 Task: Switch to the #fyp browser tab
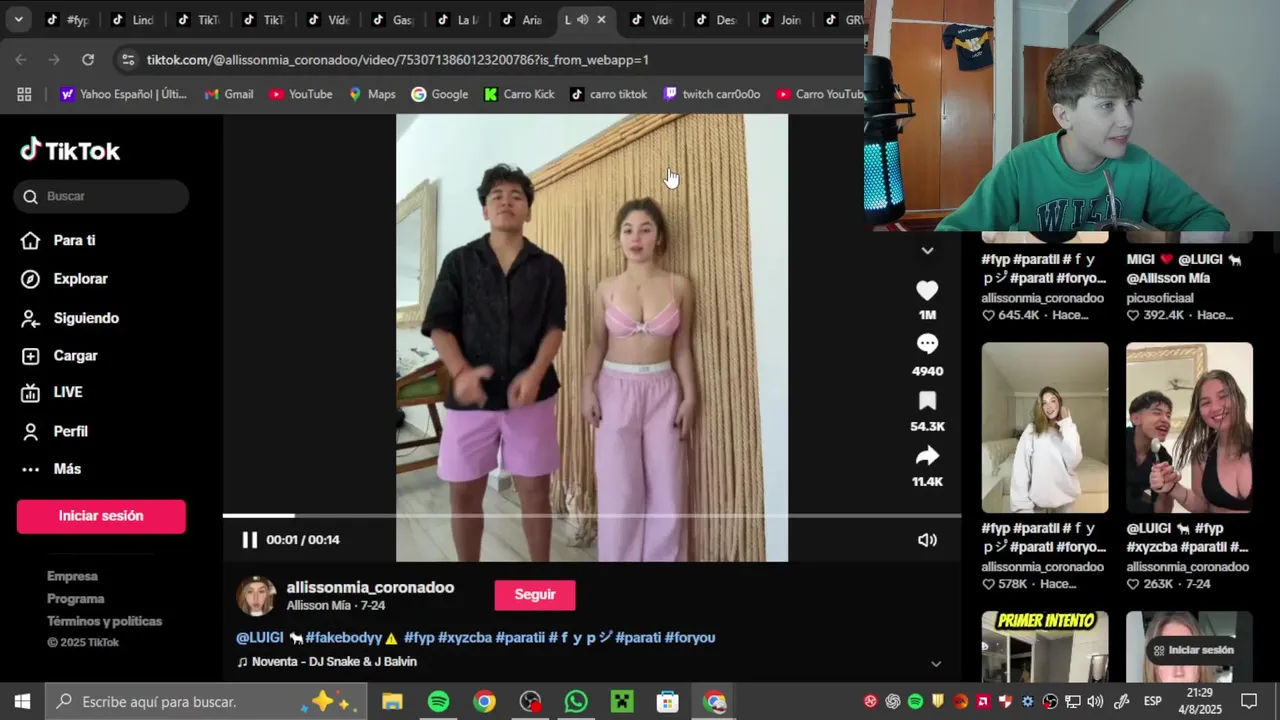68,20
